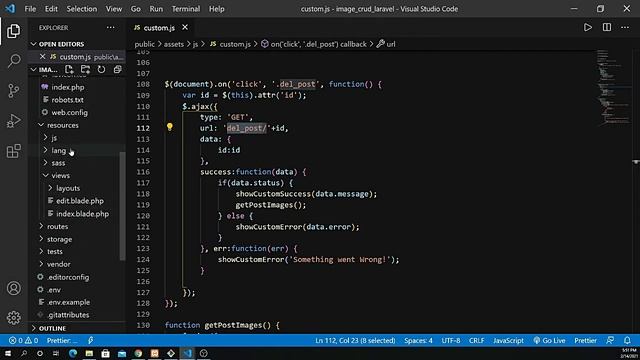Close custom.js in Open Editors list
The image size is (640, 360).
pyautogui.click(x=42, y=56)
